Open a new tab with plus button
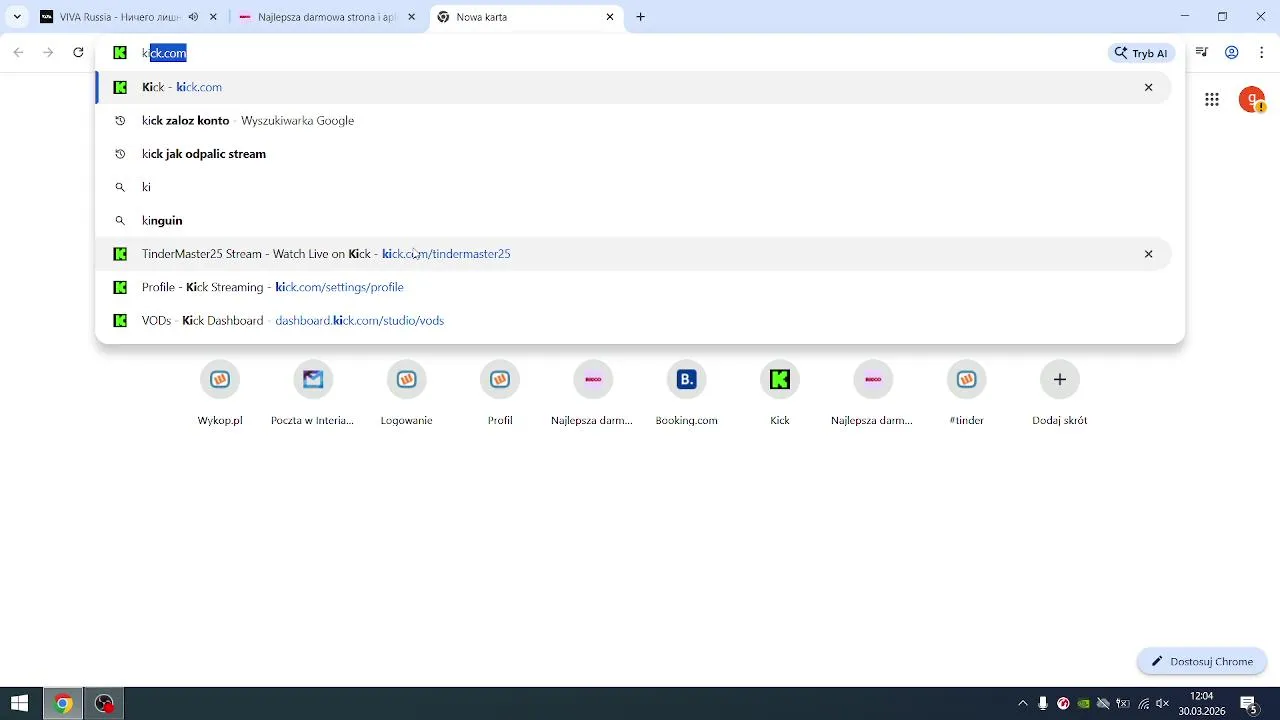1280x720 pixels. coord(641,17)
